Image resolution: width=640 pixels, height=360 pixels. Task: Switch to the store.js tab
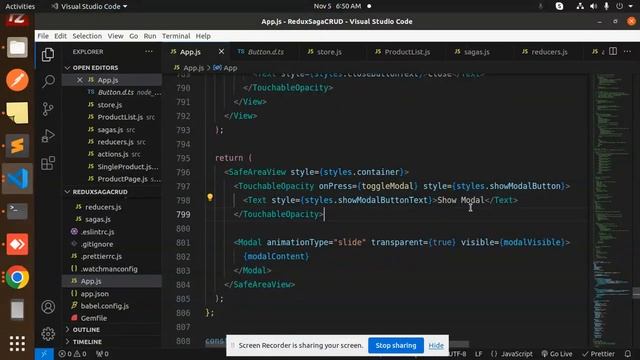329,52
